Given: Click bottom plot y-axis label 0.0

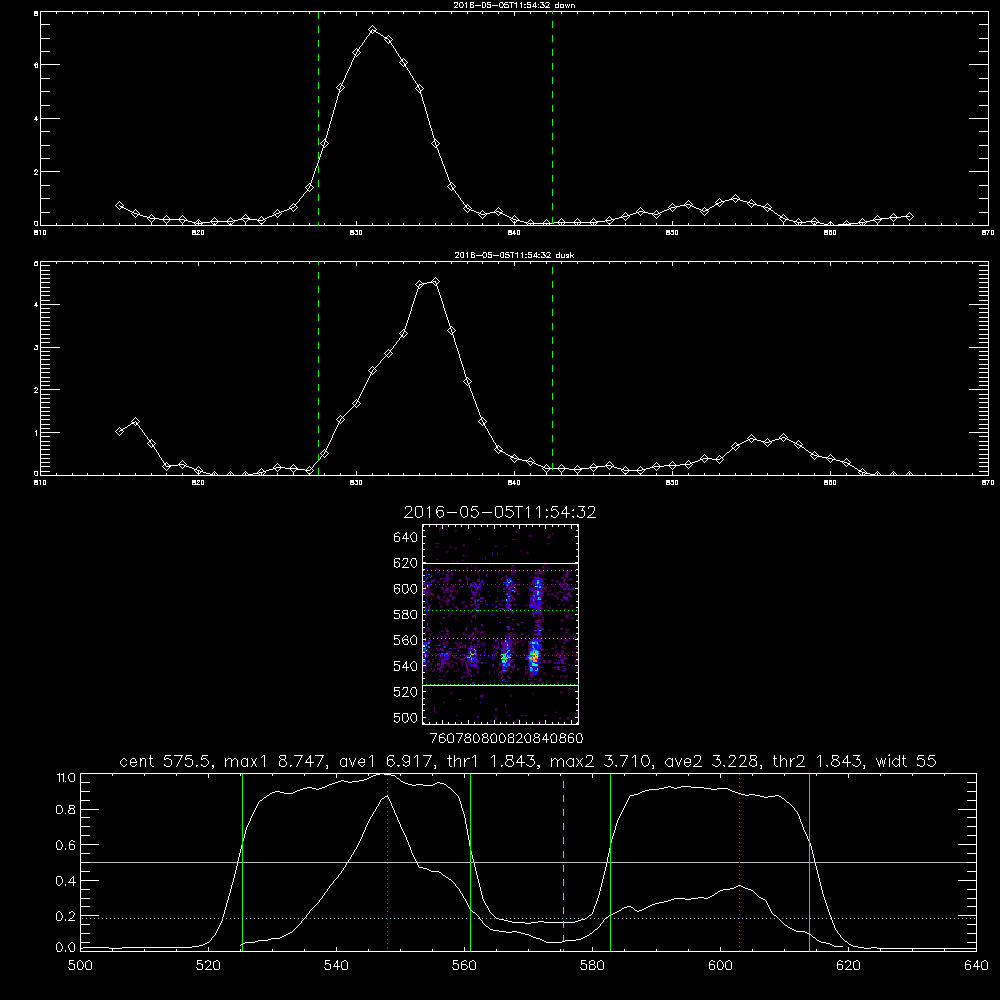Looking at the screenshot, I should point(65,948).
